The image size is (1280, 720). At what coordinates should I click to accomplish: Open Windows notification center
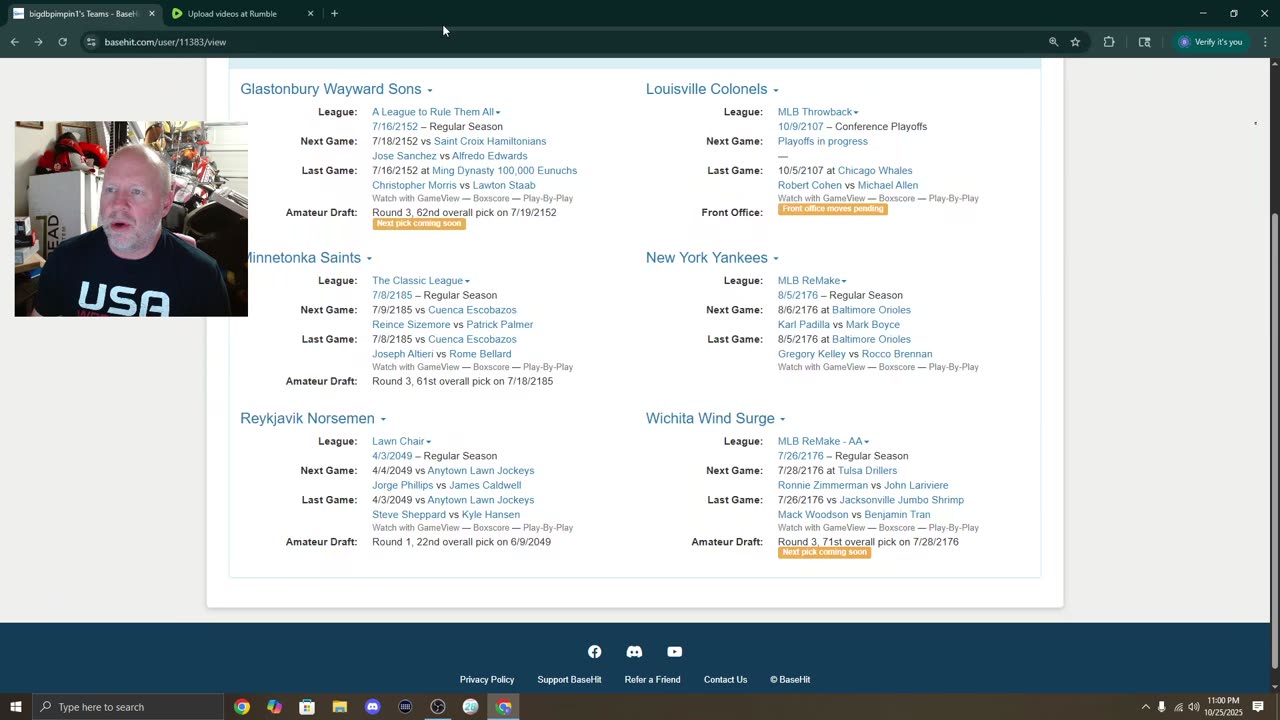point(1258,707)
